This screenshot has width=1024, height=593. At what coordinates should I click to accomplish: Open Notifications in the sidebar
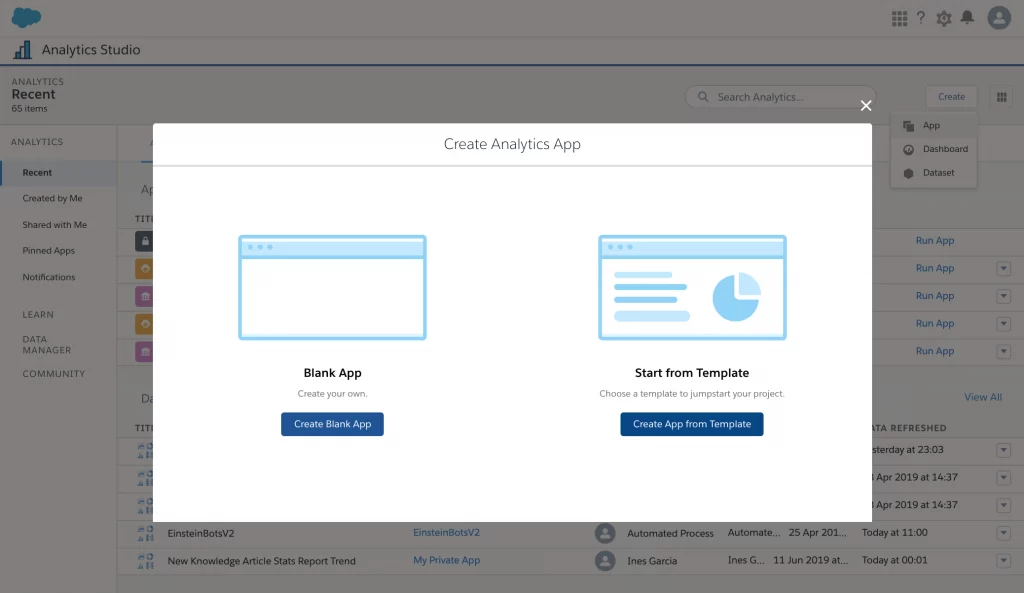coord(48,277)
